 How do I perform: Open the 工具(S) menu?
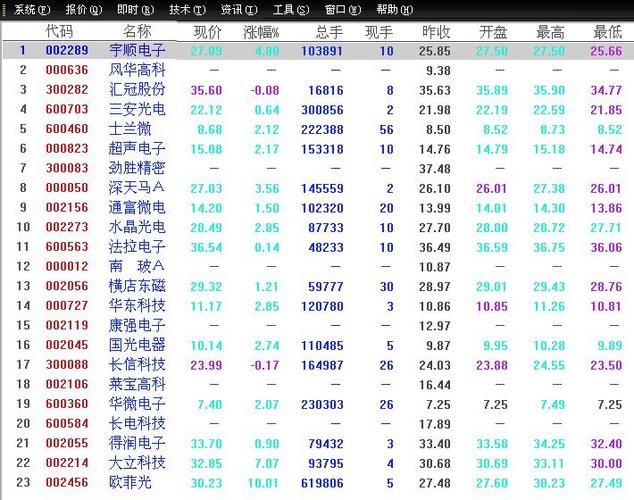tap(291, 9)
